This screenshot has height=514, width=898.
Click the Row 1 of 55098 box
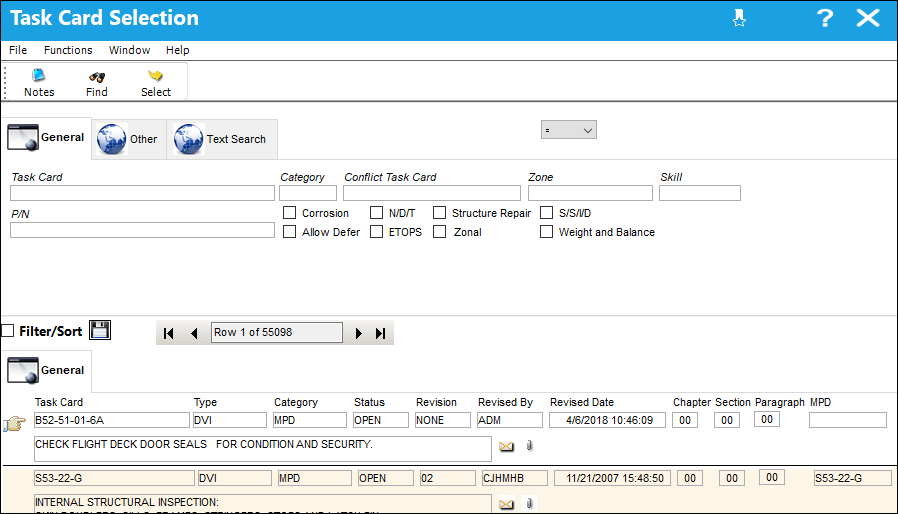tap(277, 332)
